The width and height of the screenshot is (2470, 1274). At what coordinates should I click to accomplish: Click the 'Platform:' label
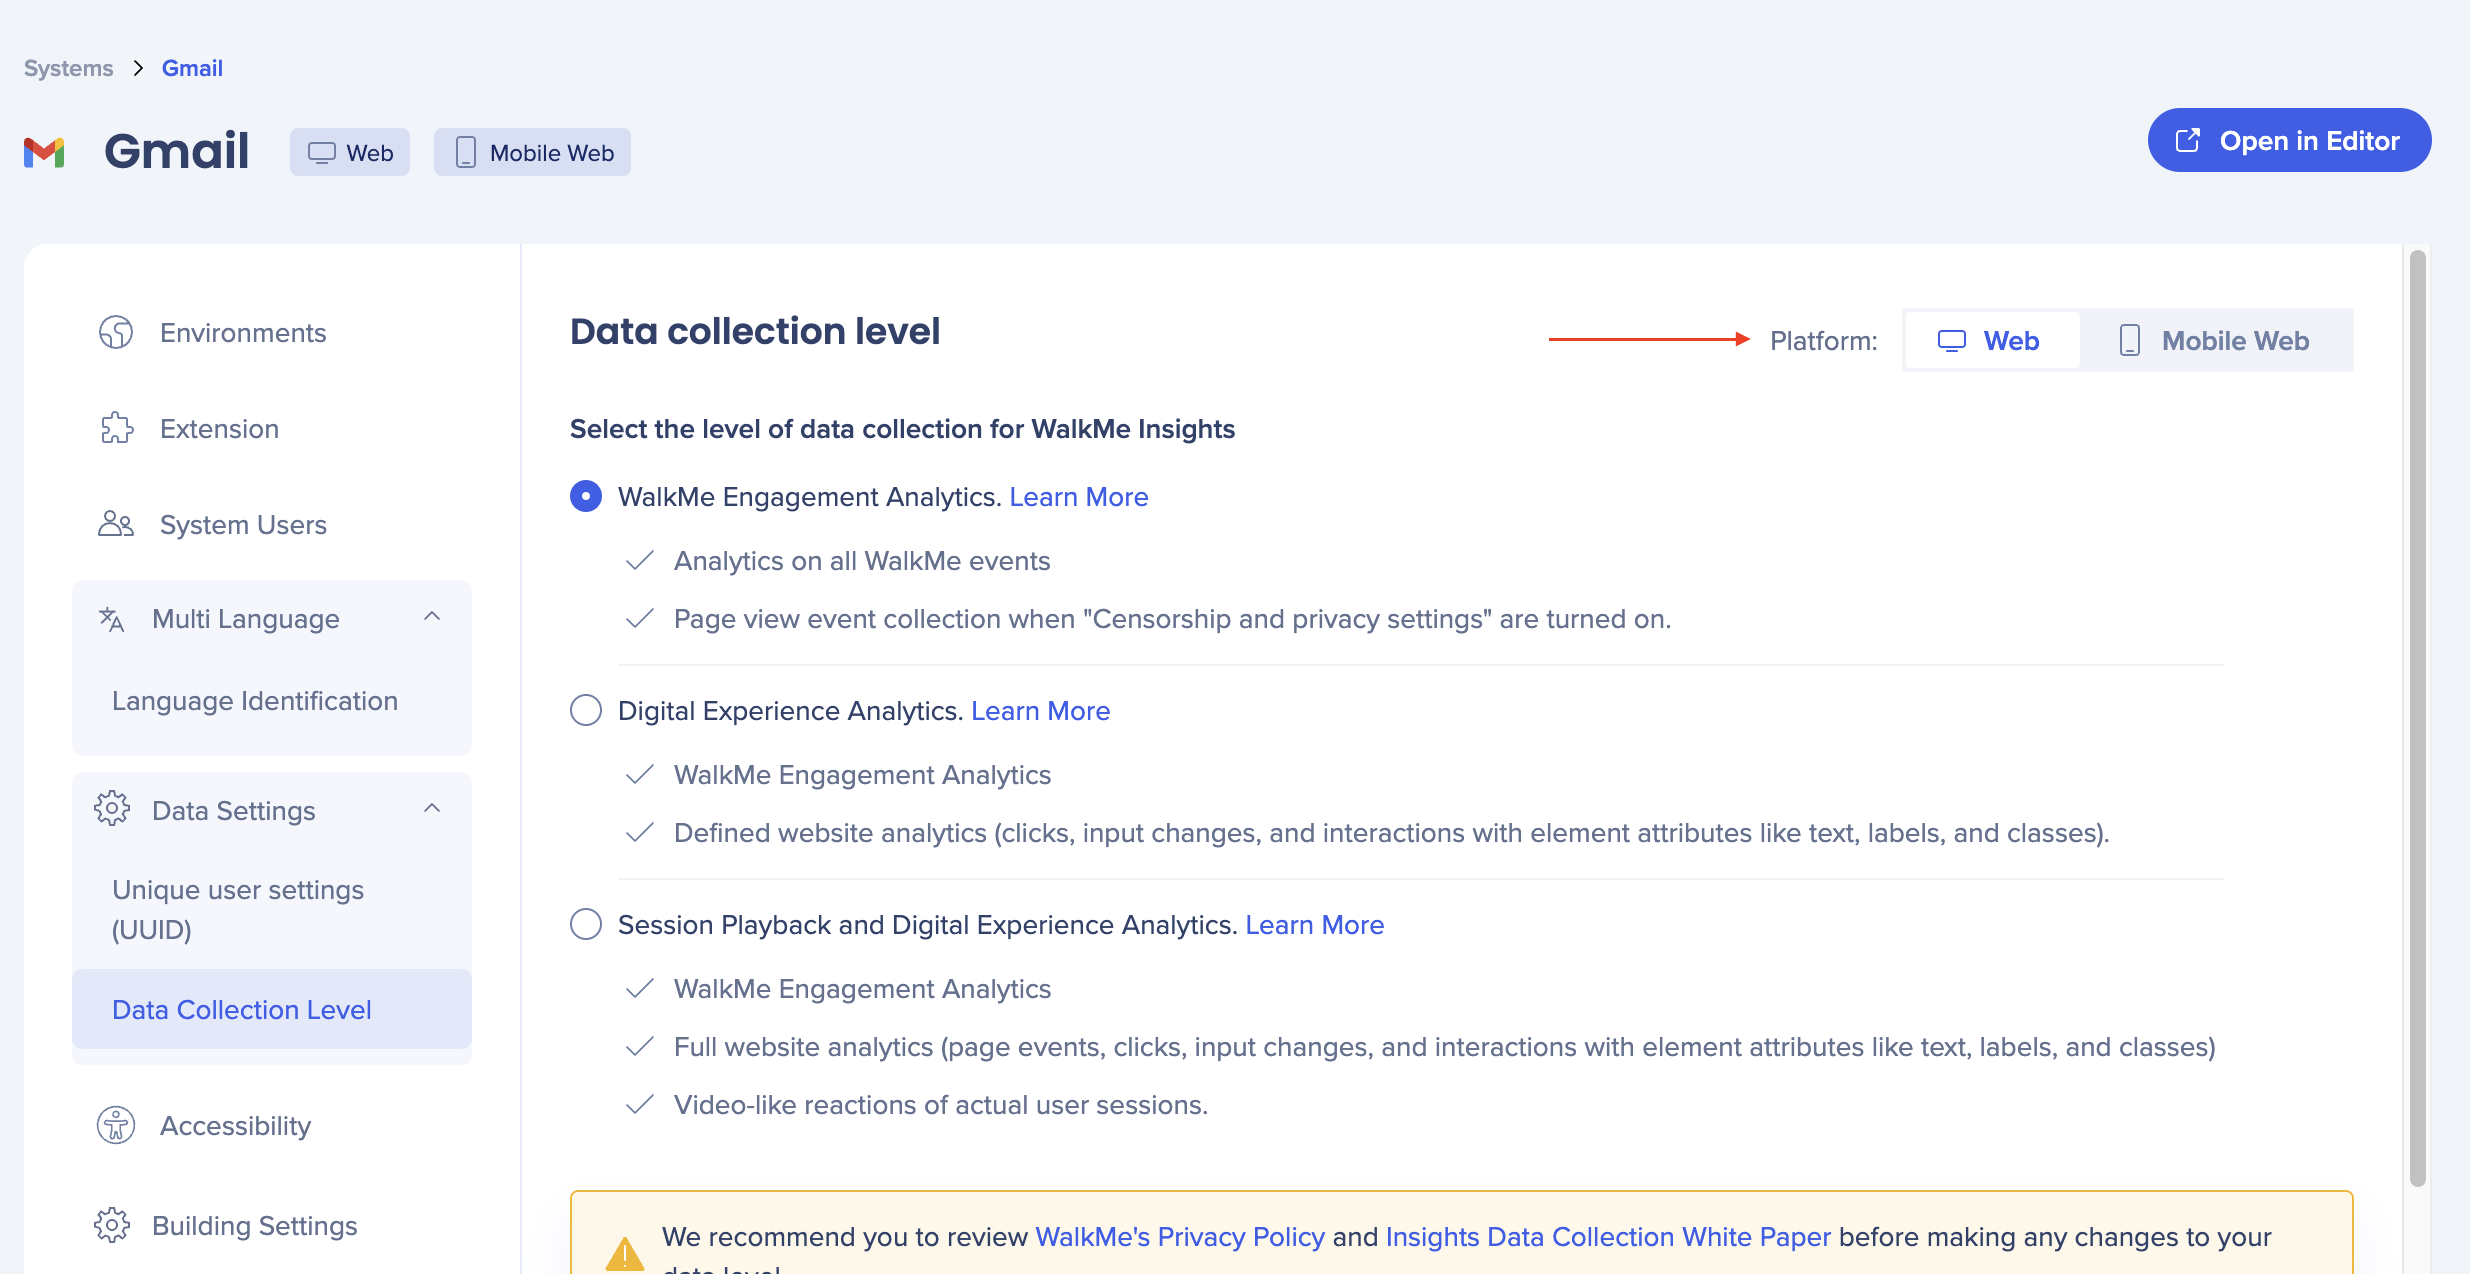[x=1824, y=341]
